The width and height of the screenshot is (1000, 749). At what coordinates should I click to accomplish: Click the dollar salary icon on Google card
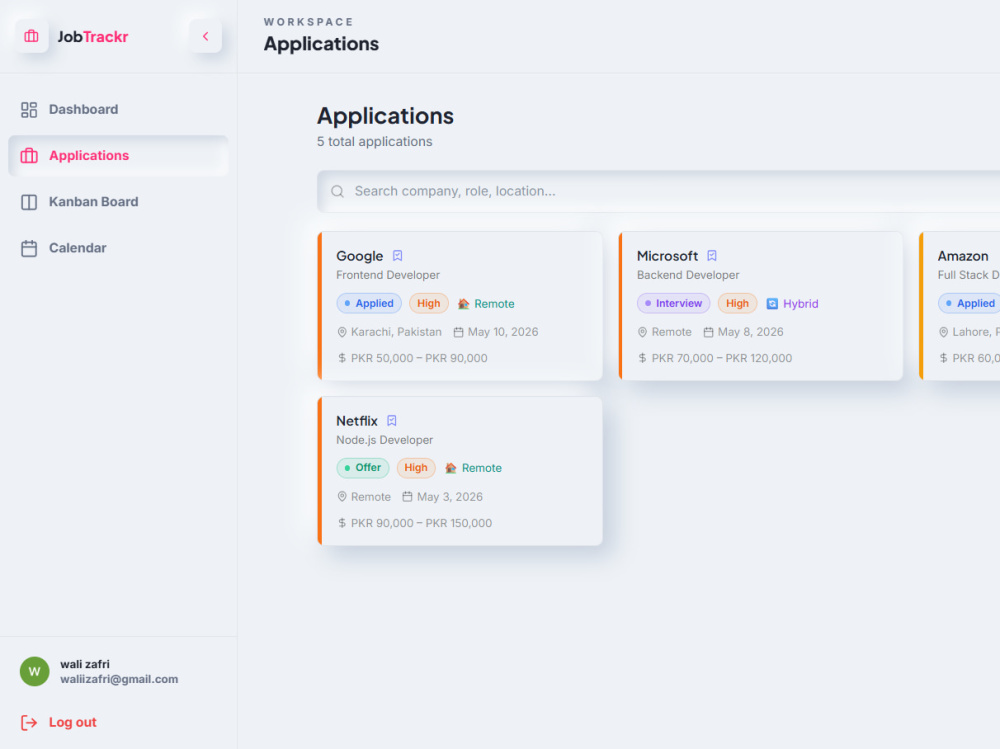pos(342,359)
